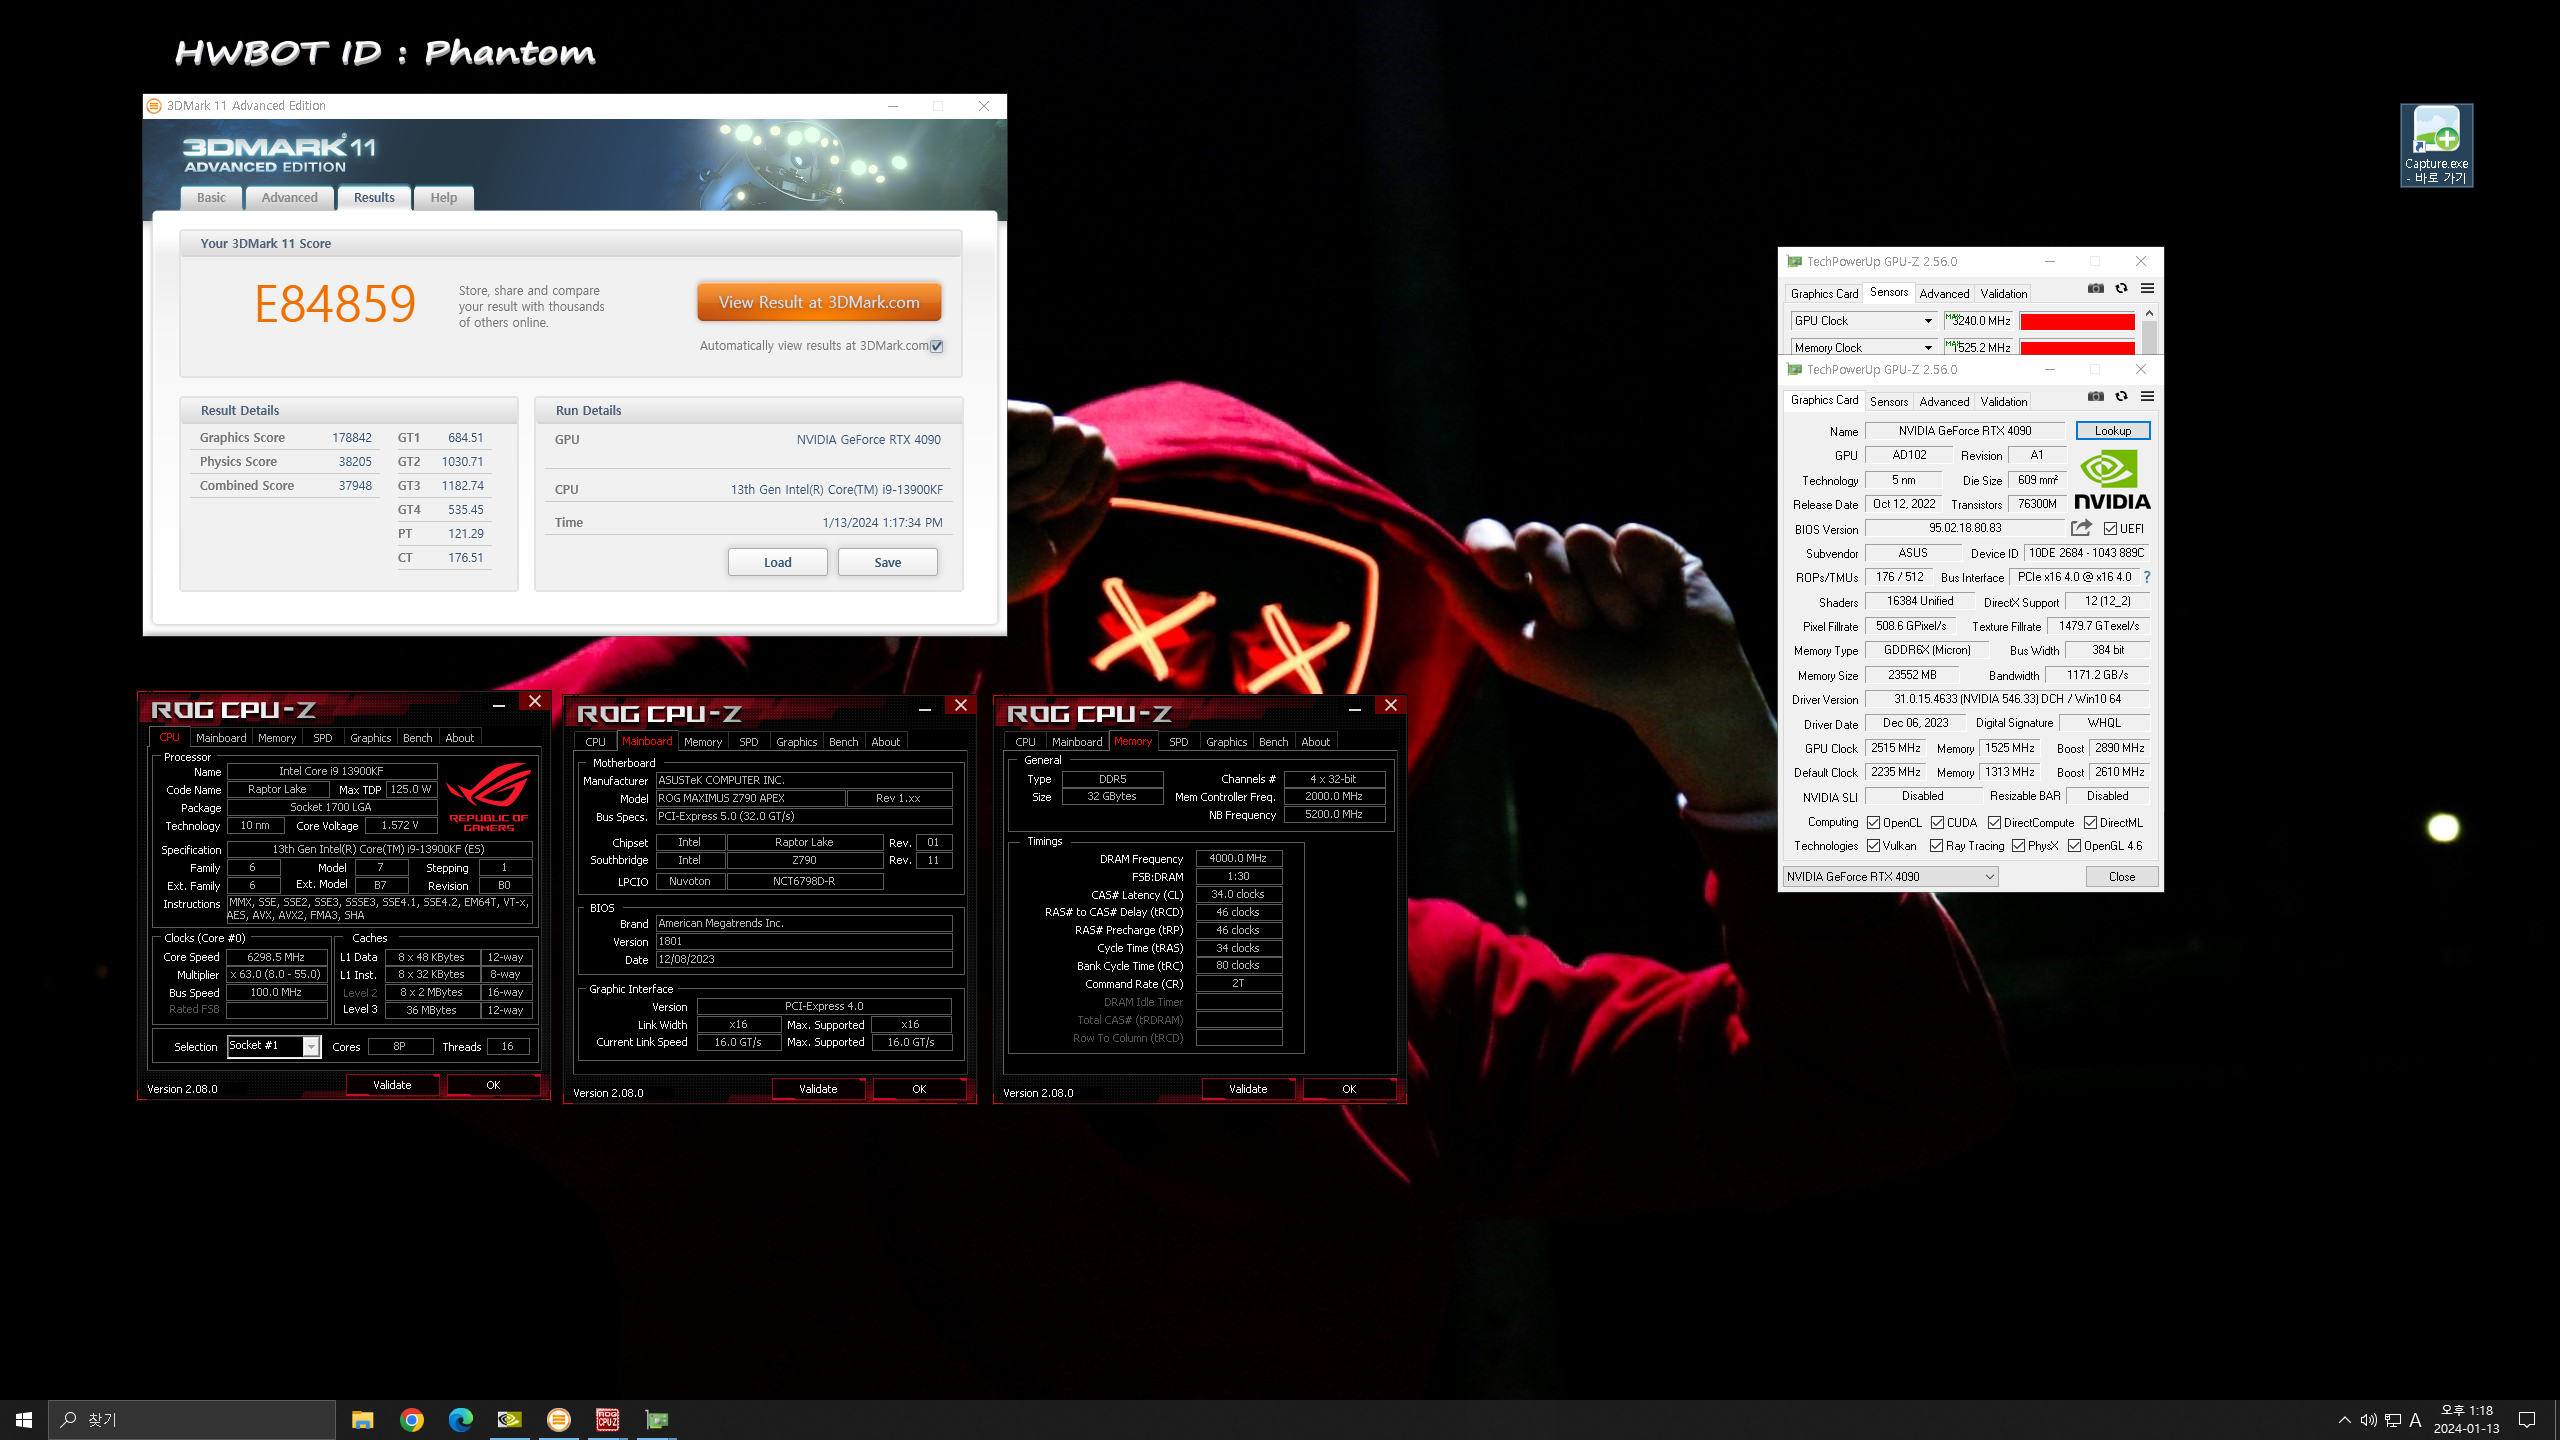Open SPD tab in middle CPU-Z window
The height and width of the screenshot is (1440, 2560).
[748, 742]
